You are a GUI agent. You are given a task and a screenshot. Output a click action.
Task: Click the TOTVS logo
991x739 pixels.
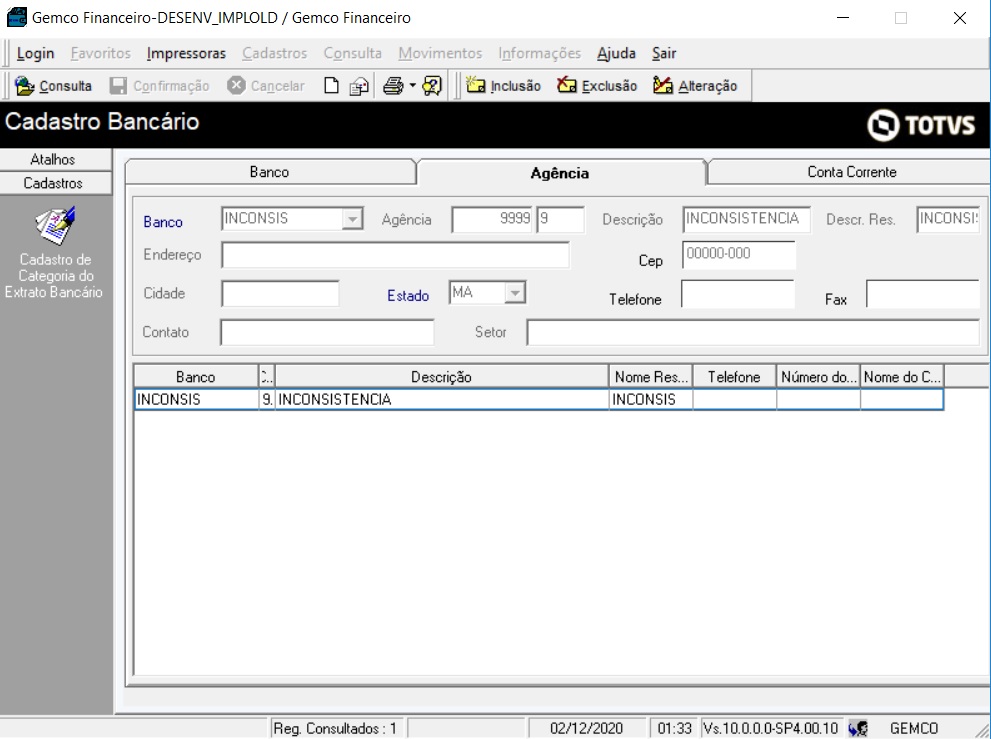[921, 125]
